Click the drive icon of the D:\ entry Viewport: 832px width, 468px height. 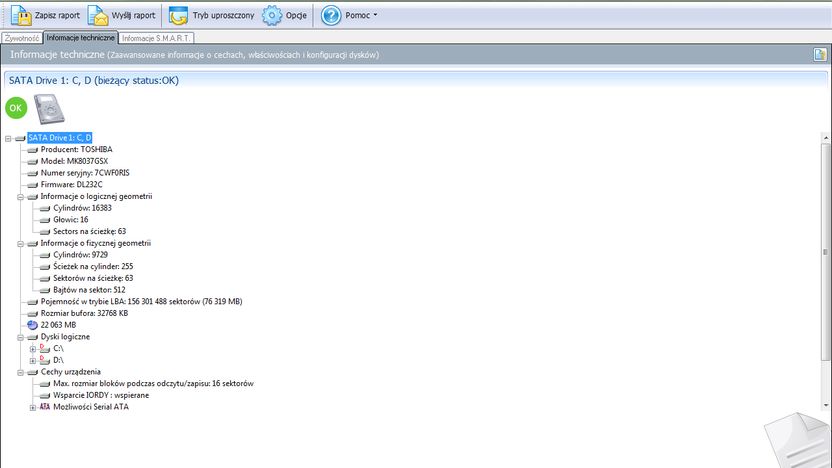pyautogui.click(x=45, y=360)
